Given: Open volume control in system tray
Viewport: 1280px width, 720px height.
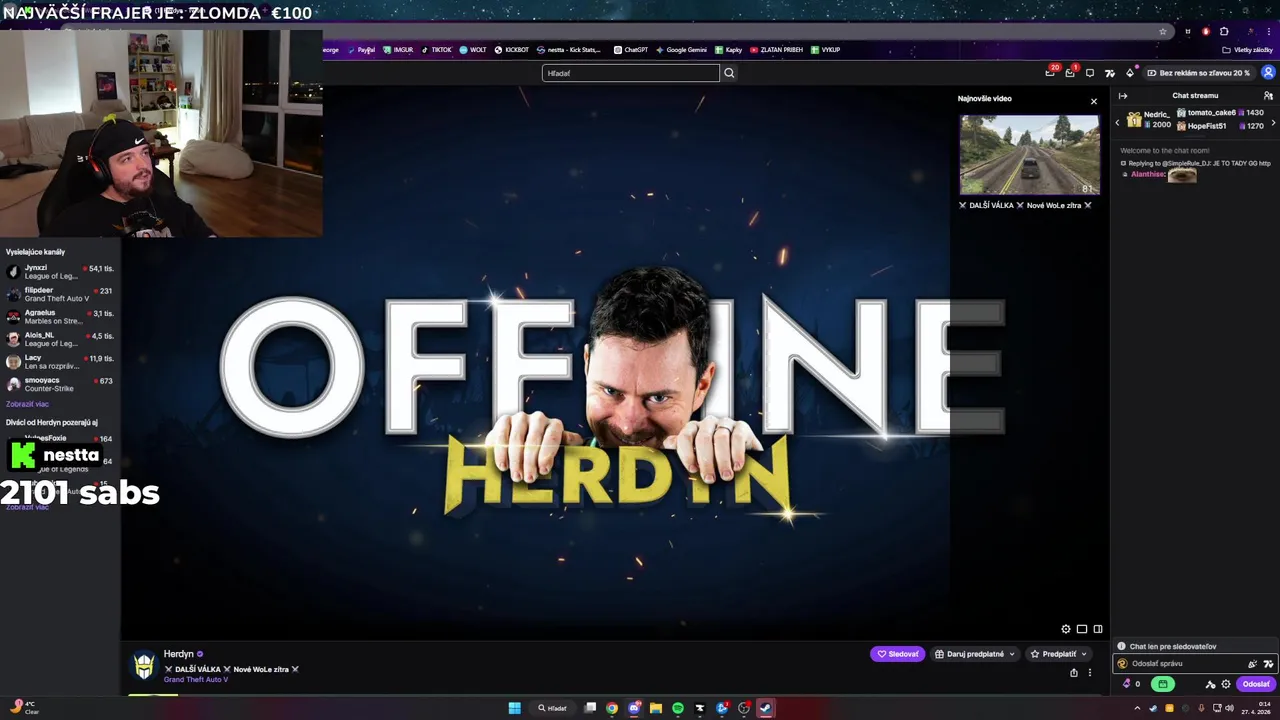Looking at the screenshot, I should pyautogui.click(x=1230, y=708).
